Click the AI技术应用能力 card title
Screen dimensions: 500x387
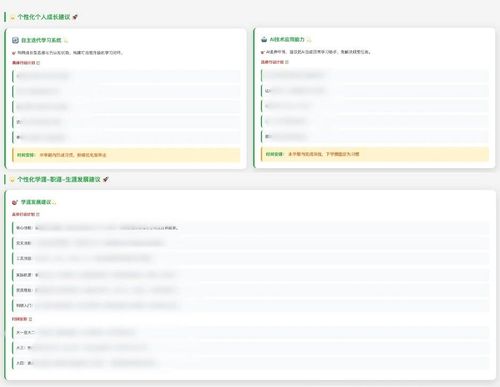pos(287,39)
